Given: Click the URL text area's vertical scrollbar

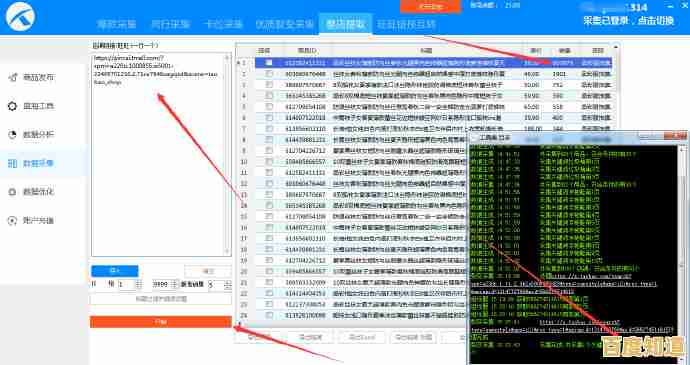Looking at the screenshot, I should tap(228, 154).
